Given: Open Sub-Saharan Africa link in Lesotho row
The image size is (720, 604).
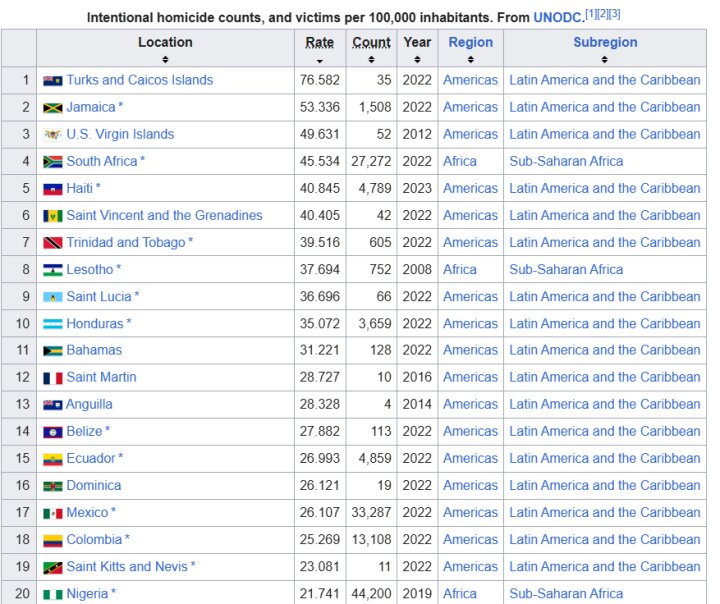Looking at the screenshot, I should click(x=566, y=270).
